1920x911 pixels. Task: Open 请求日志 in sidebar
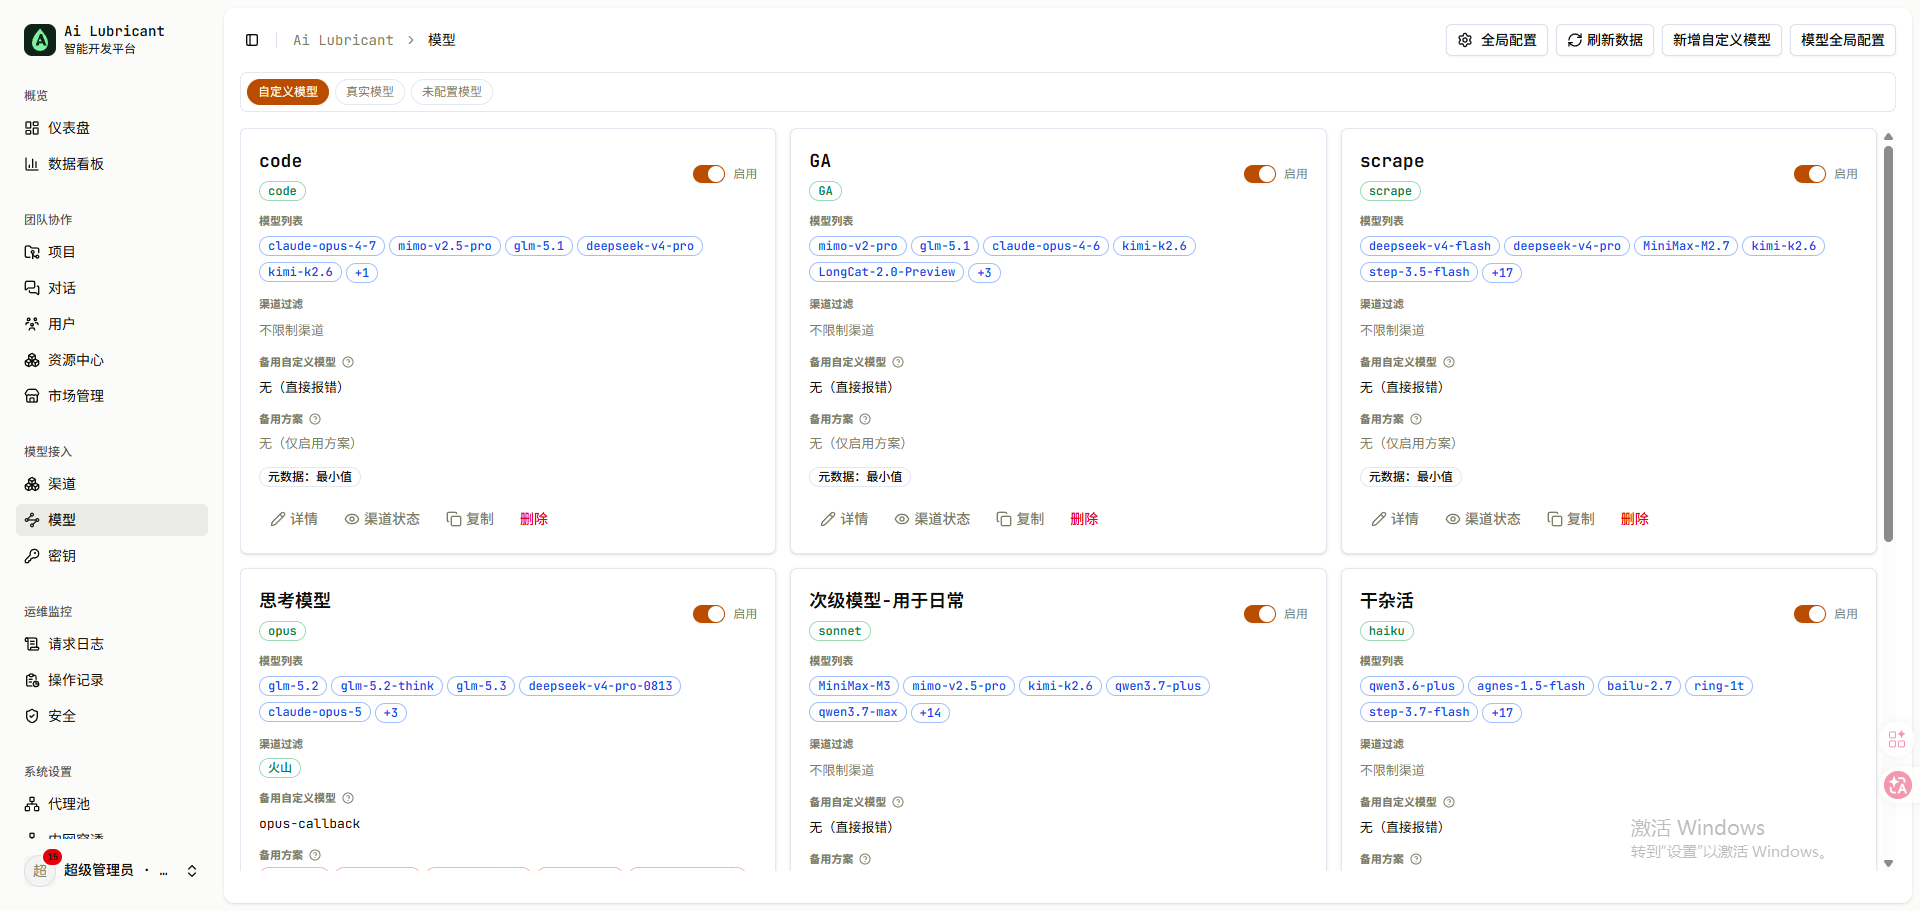click(112, 644)
